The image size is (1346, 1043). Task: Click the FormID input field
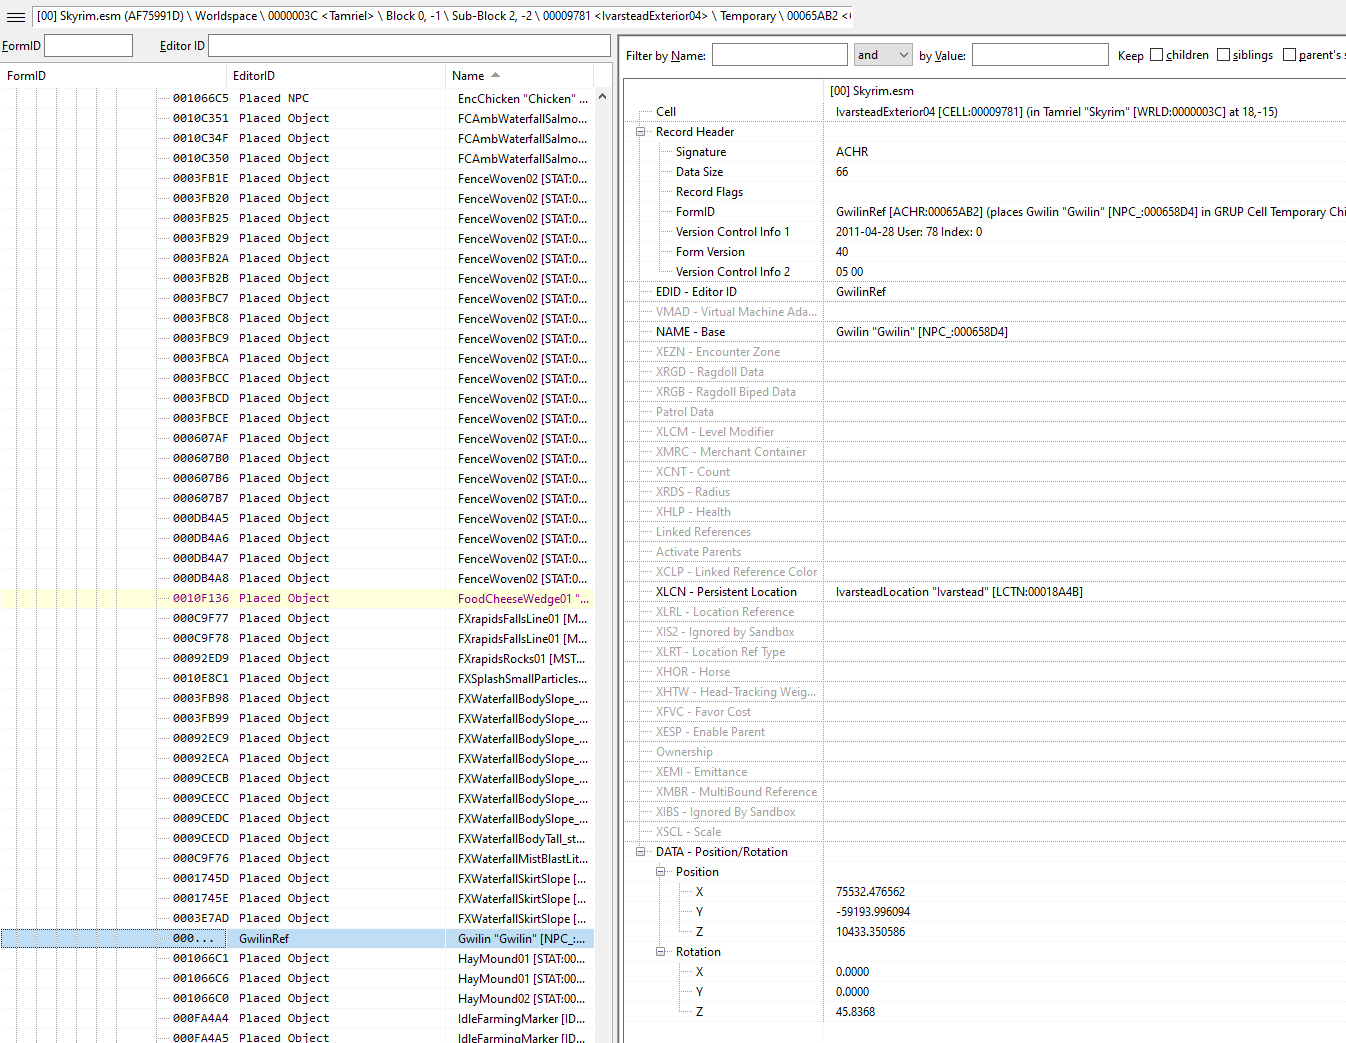click(x=89, y=46)
